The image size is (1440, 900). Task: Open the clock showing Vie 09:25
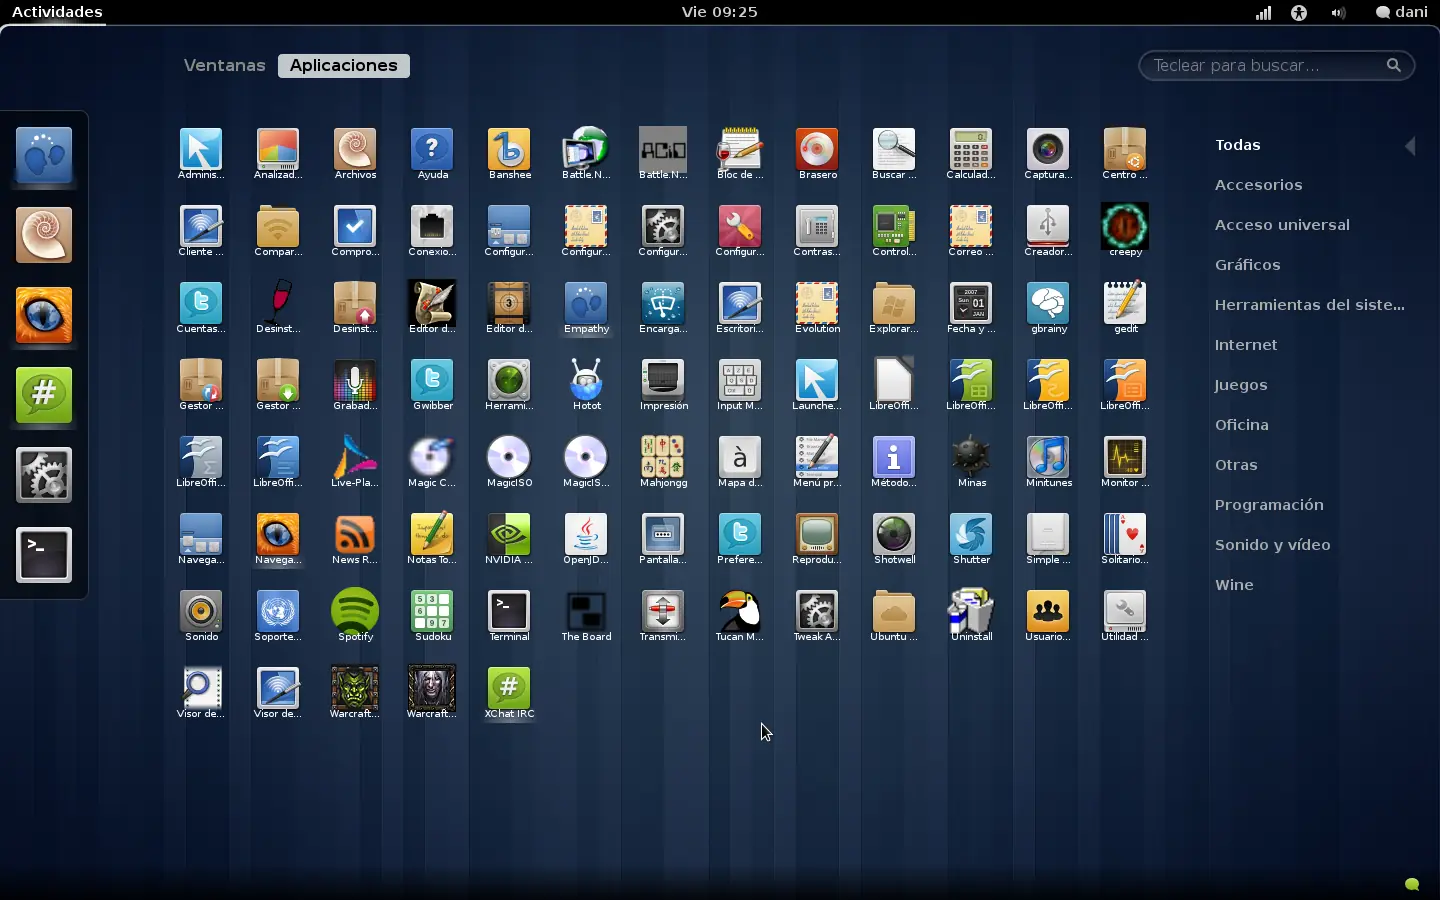[x=720, y=12]
